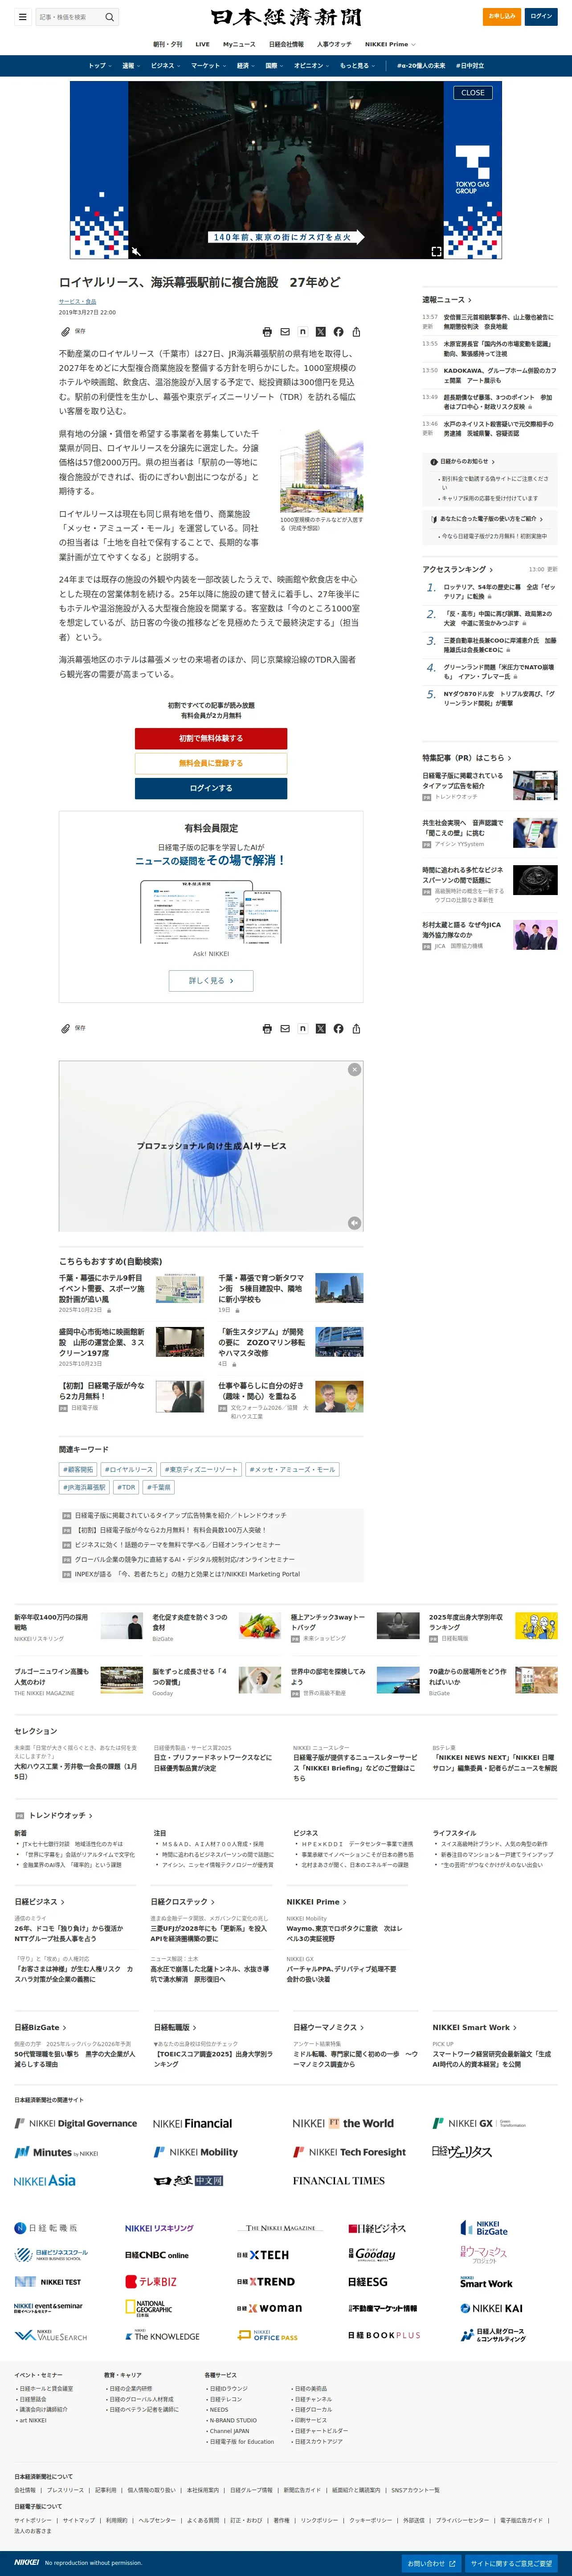Click 詳しく見る in Ask NIKKEI box
The image size is (572, 2576).
[x=211, y=981]
